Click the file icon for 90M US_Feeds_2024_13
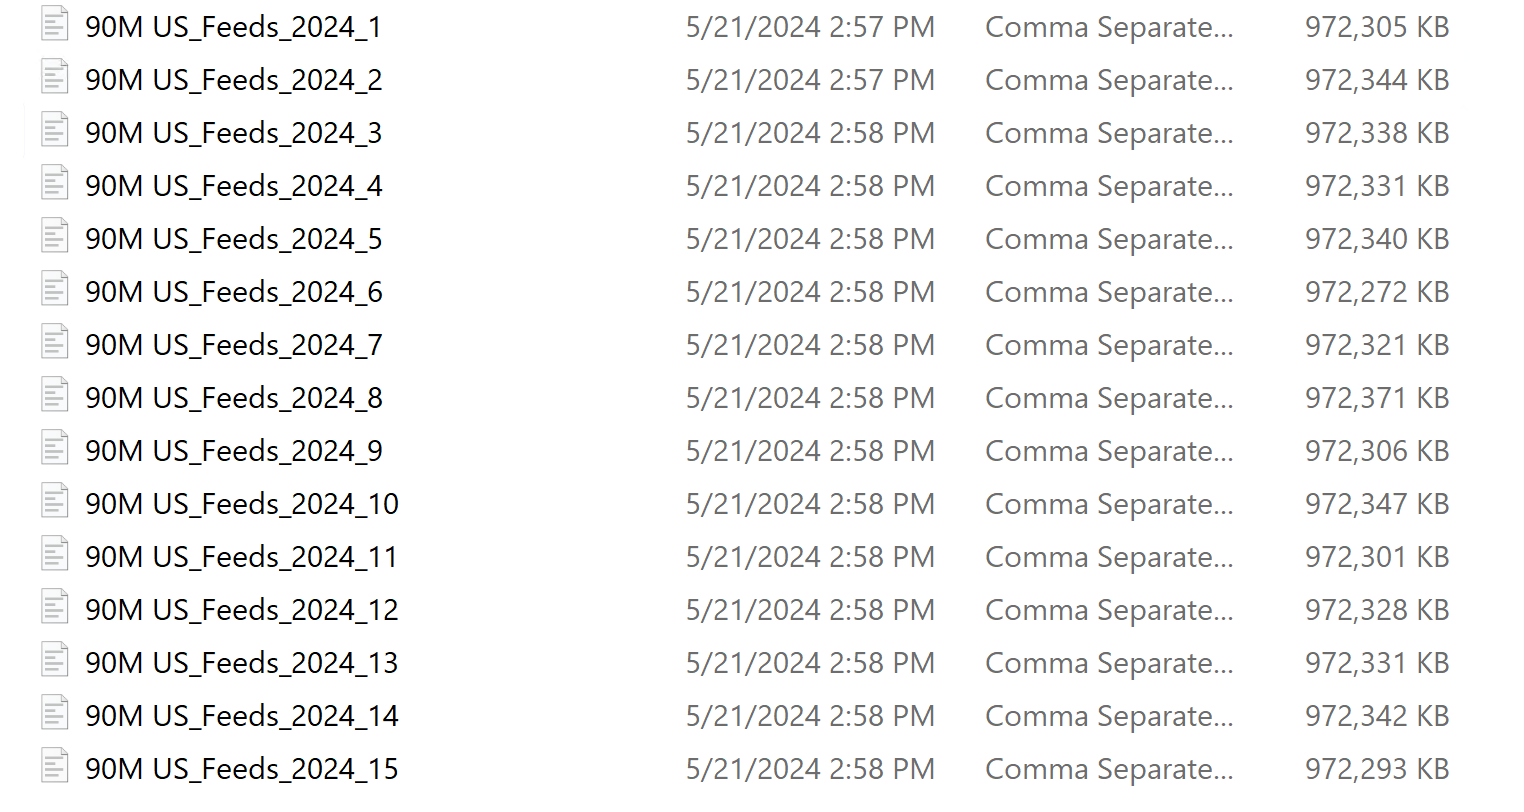This screenshot has height=812, width=1524. [x=55, y=661]
